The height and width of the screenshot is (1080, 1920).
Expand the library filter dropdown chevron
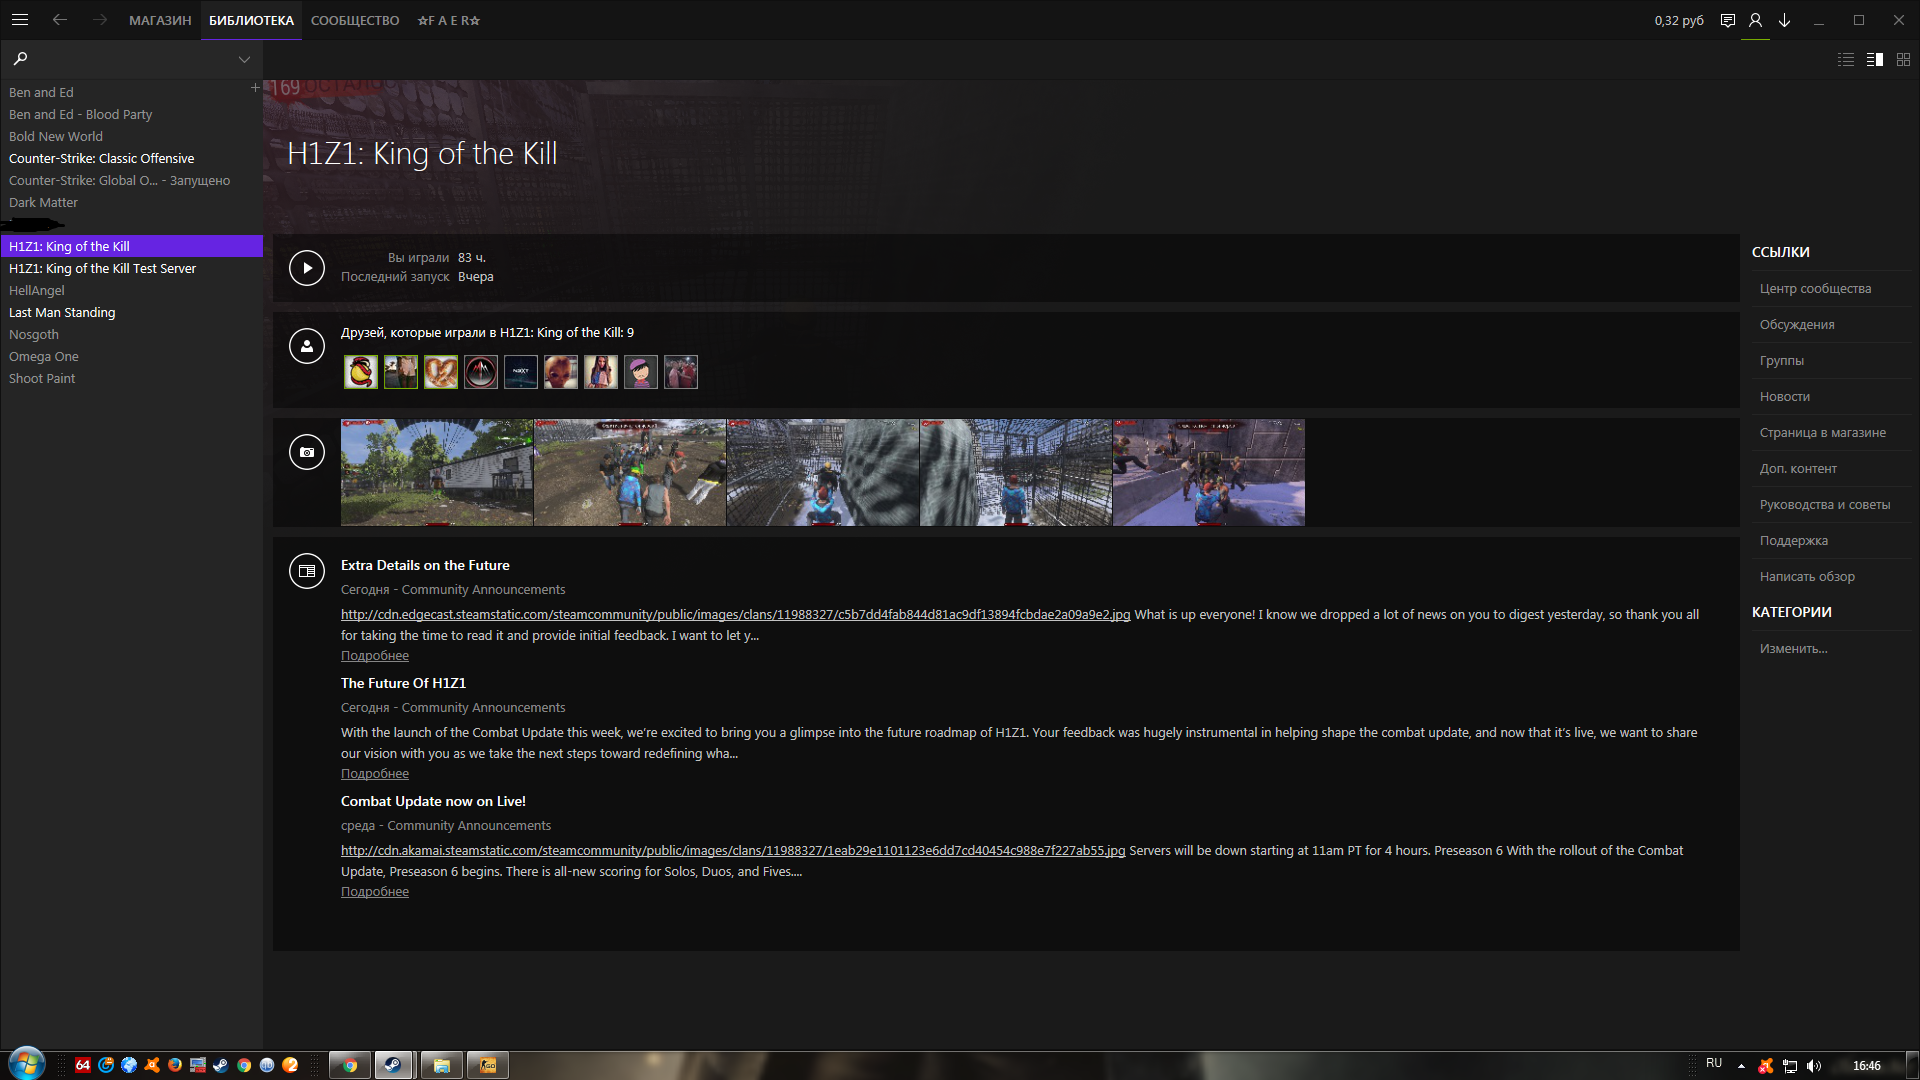(x=244, y=60)
